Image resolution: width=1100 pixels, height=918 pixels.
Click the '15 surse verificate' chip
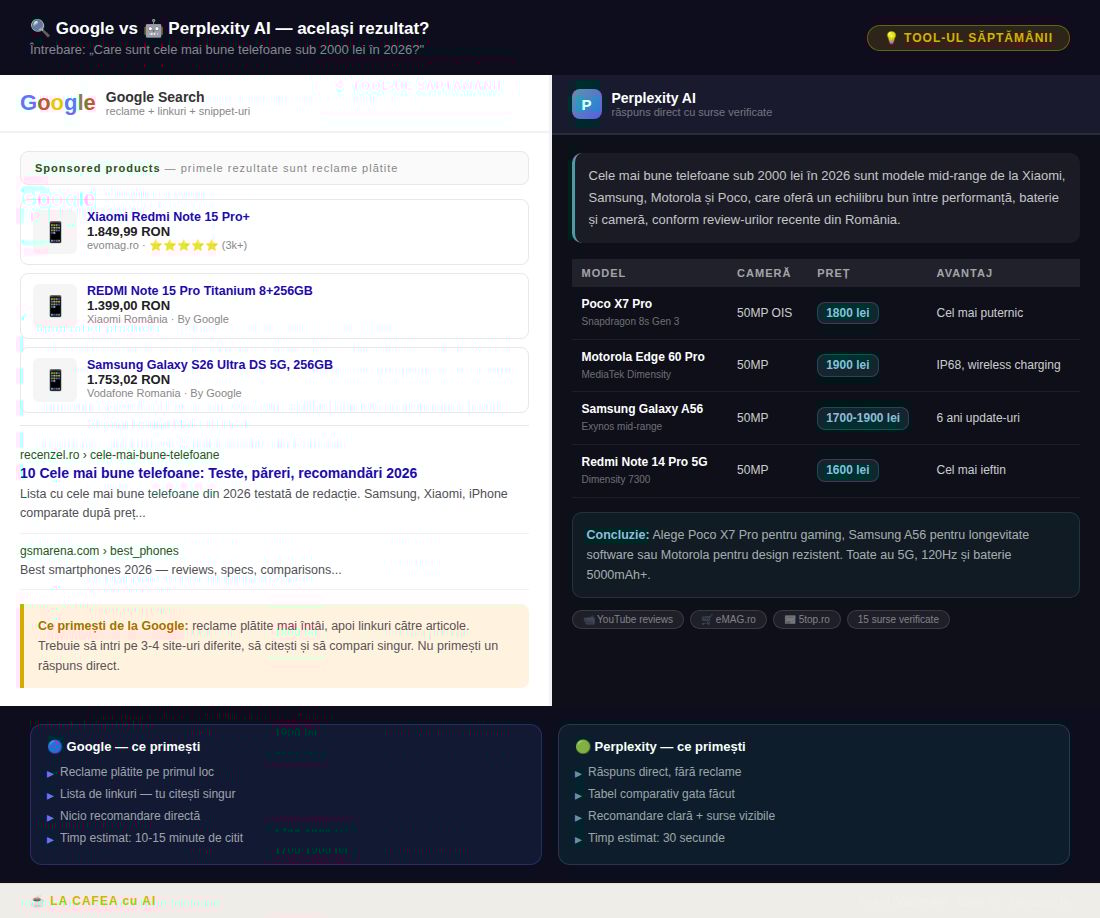click(898, 619)
